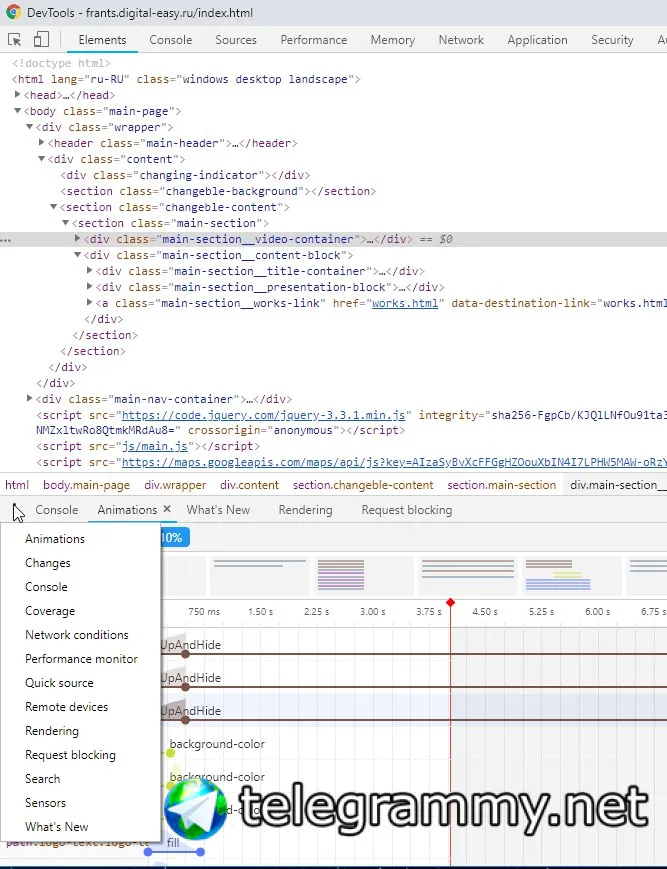Collapse the main-section__content-block div

point(78,255)
